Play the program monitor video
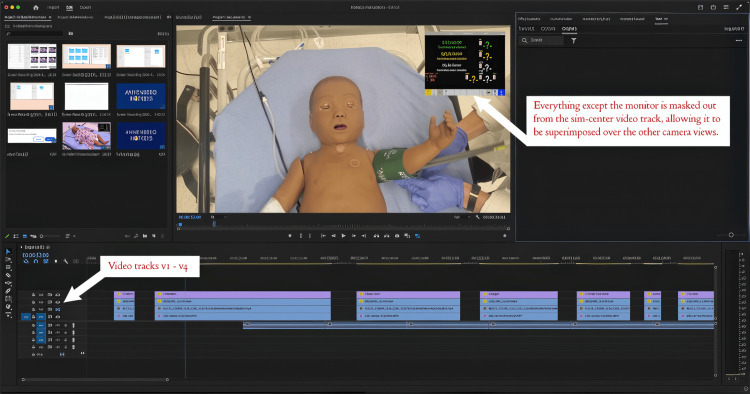The image size is (750, 394). click(x=343, y=236)
